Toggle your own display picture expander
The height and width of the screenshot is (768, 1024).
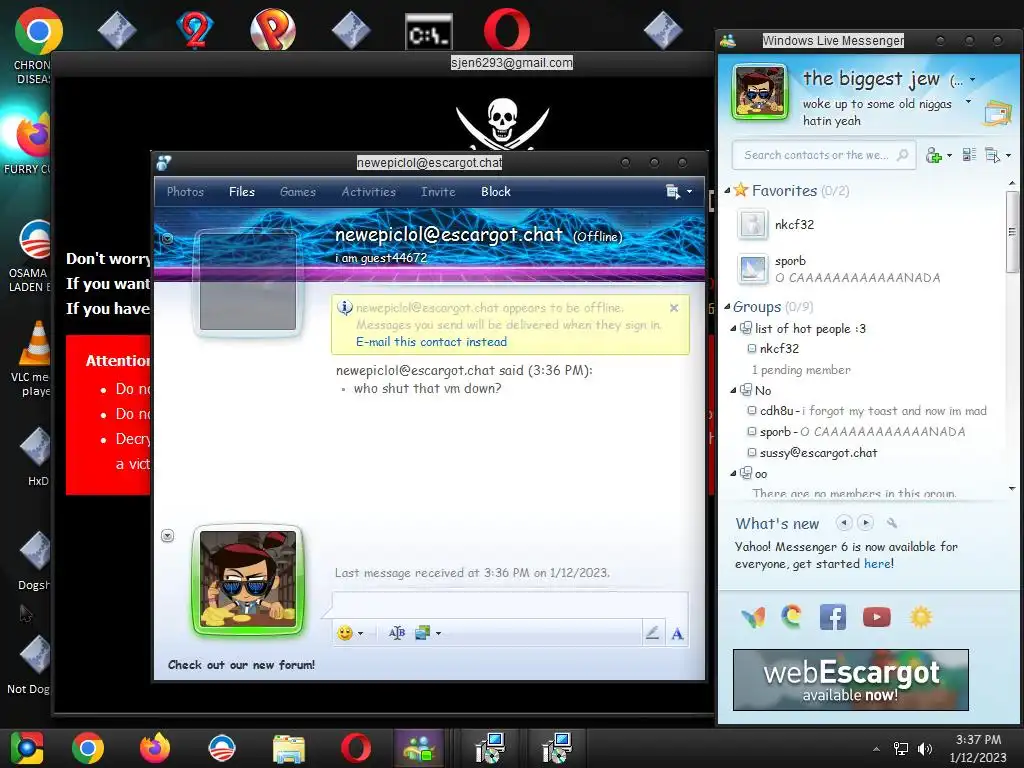click(167, 536)
